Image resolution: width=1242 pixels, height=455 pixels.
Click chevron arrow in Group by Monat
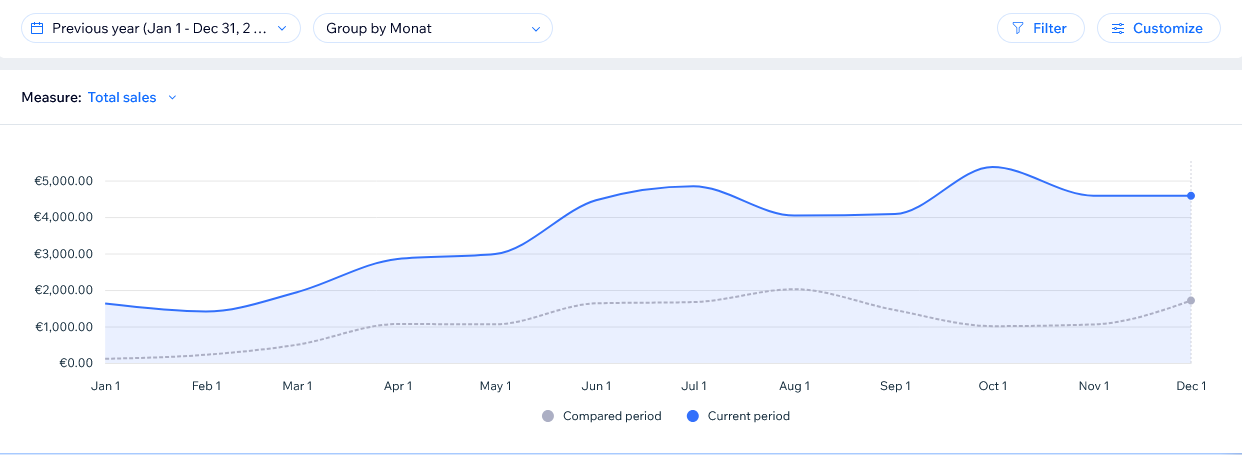coord(535,29)
